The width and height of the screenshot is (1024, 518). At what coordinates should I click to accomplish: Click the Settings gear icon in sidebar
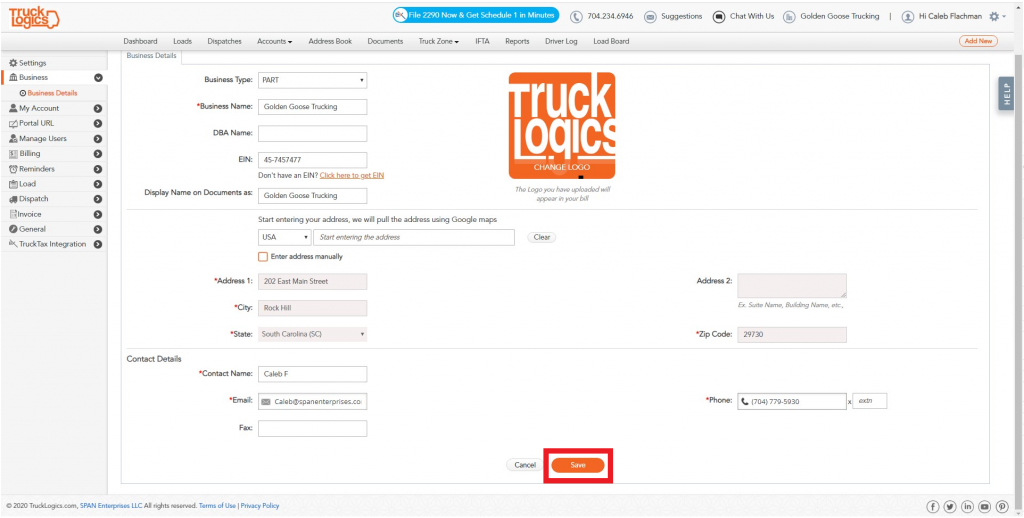coord(12,63)
